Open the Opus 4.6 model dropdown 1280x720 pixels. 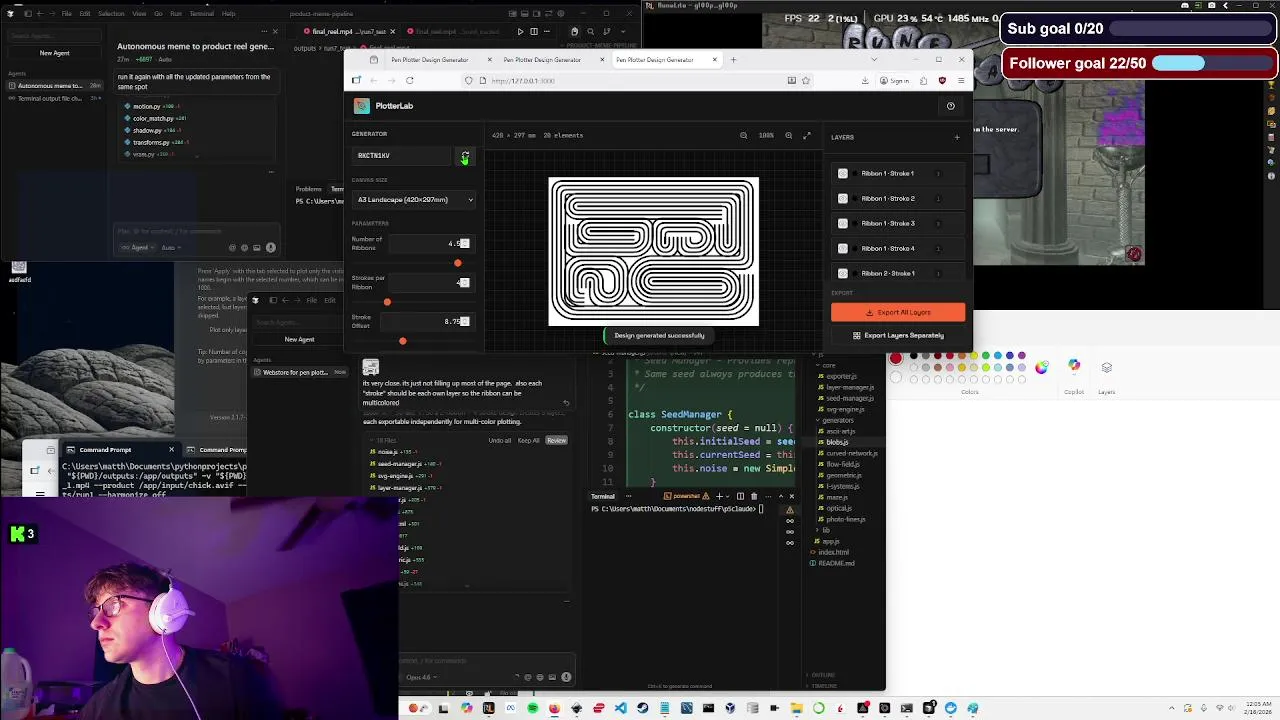[420, 677]
